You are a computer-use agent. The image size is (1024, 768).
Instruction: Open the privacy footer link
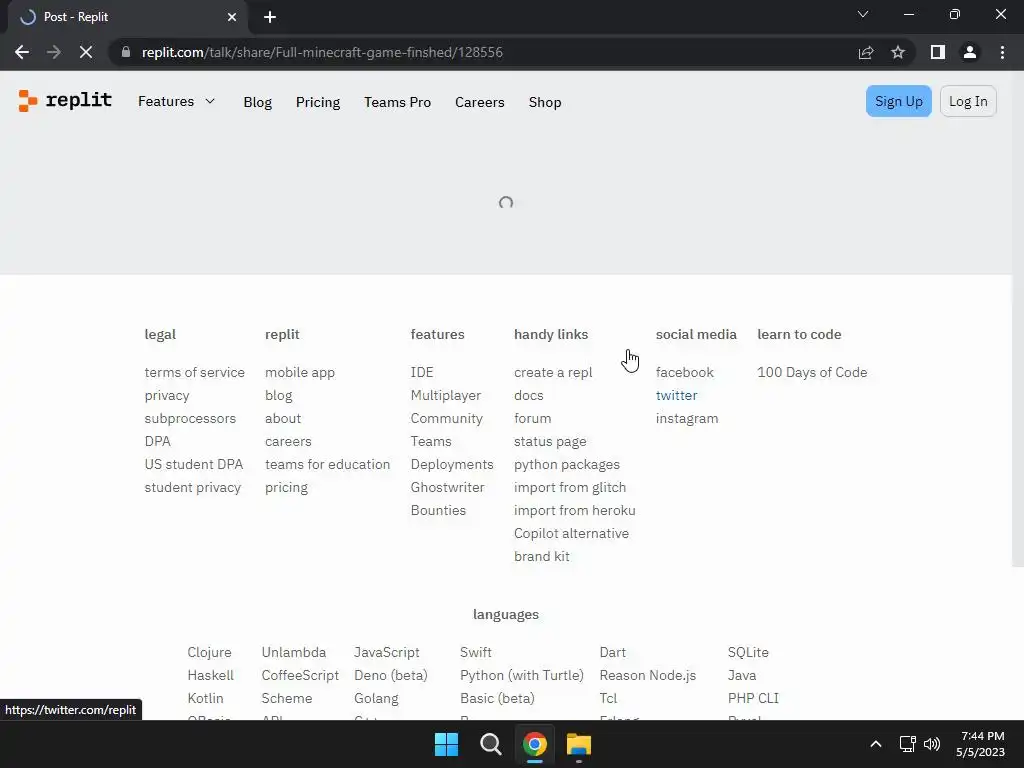click(167, 396)
